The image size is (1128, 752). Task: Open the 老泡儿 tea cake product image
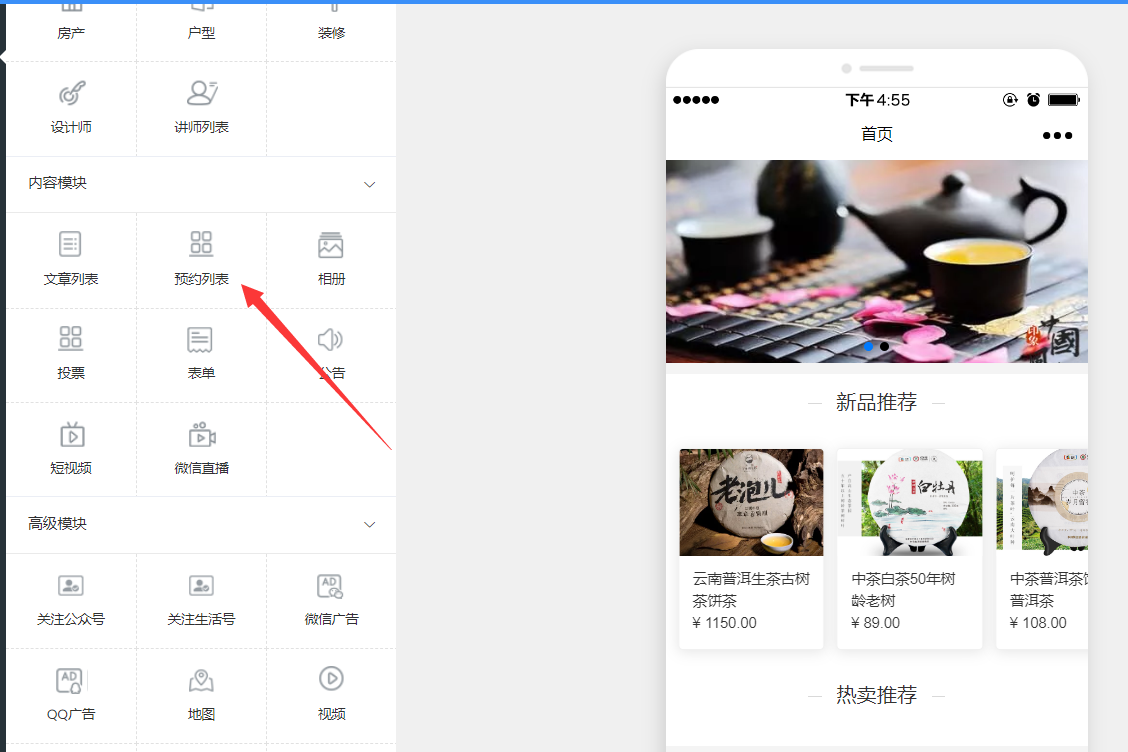pyautogui.click(x=751, y=502)
